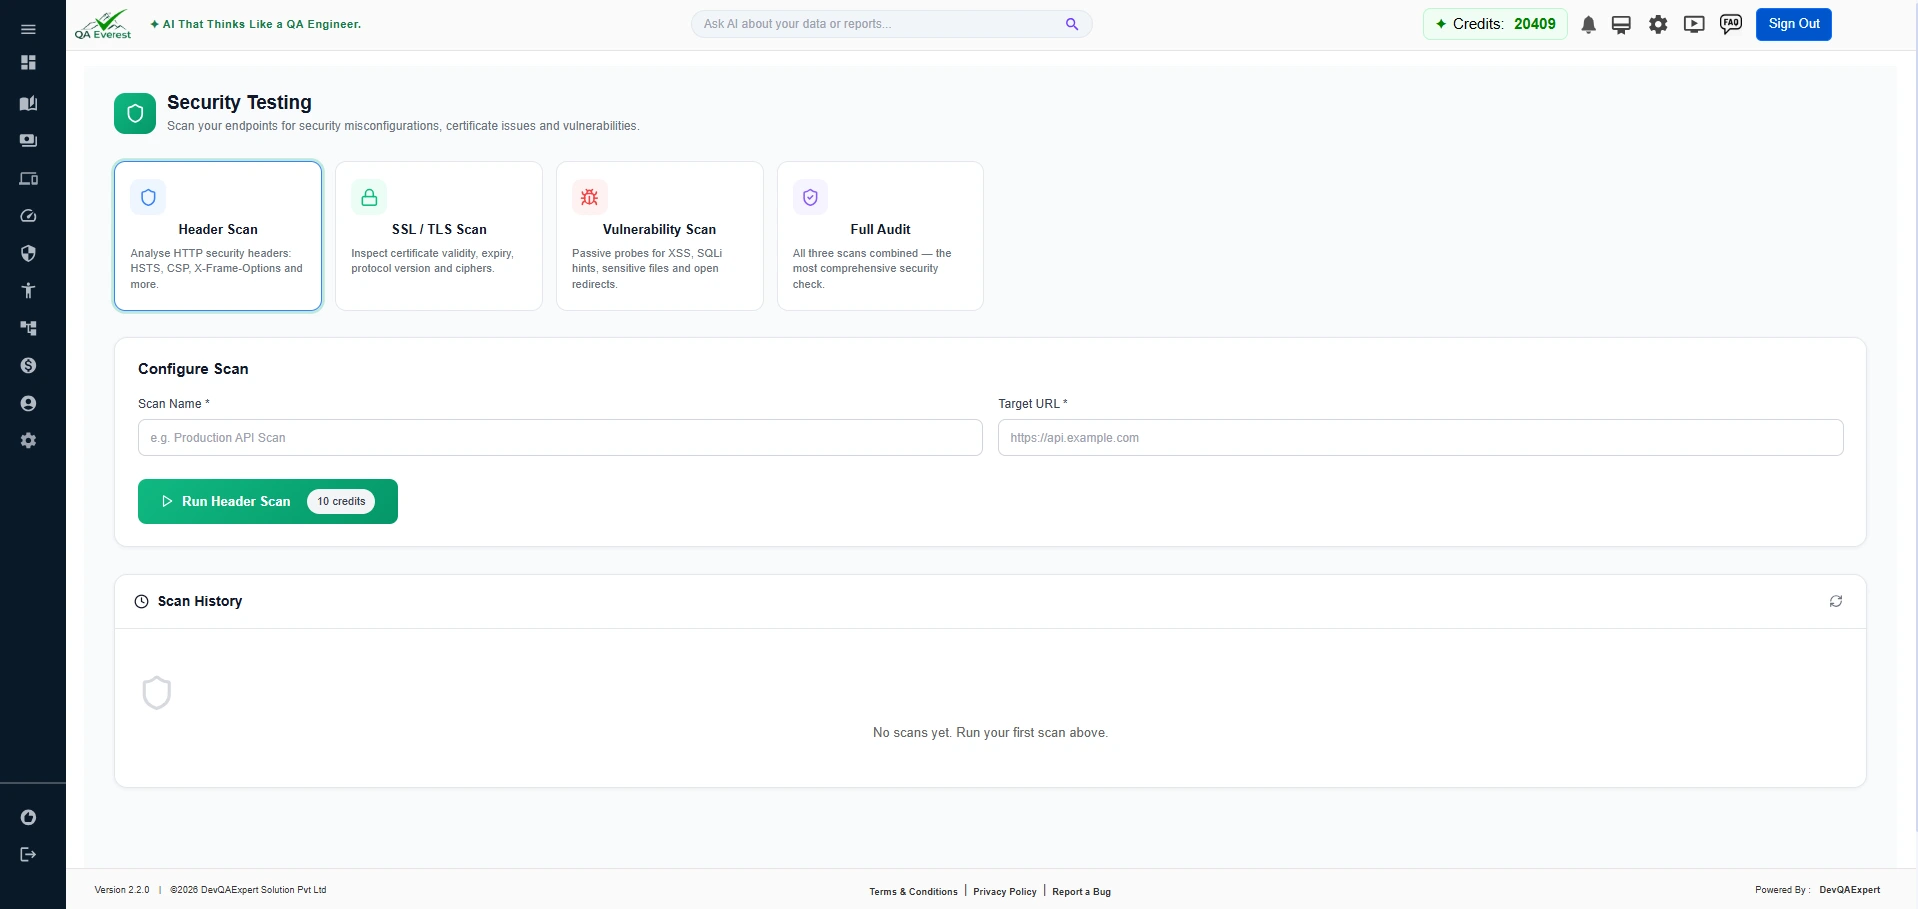
Task: Open the dollar coin billing icon
Action: click(28, 366)
